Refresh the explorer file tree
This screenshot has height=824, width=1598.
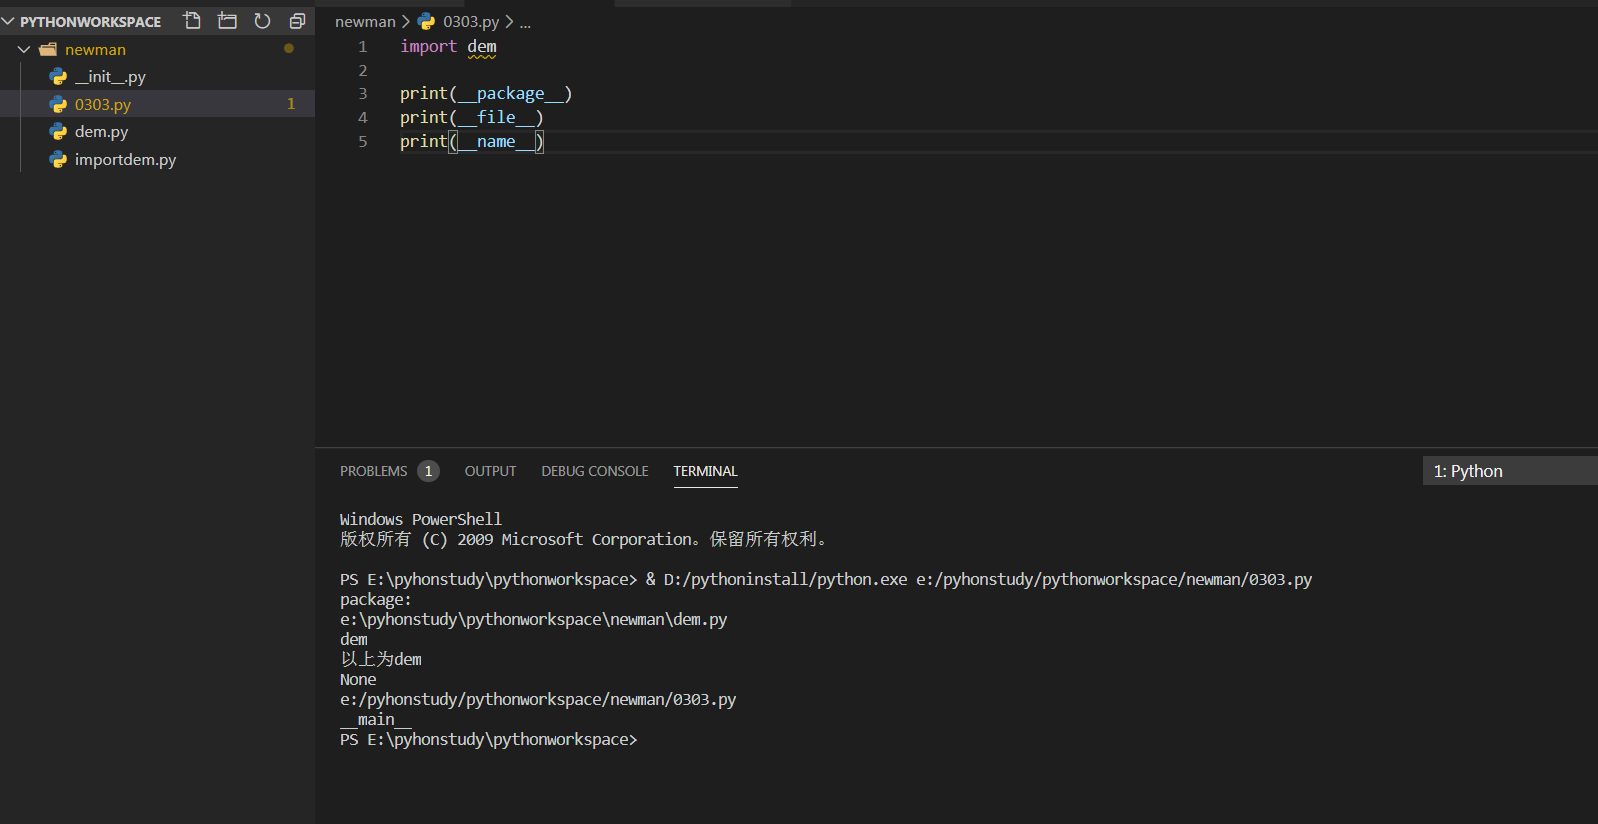[262, 21]
